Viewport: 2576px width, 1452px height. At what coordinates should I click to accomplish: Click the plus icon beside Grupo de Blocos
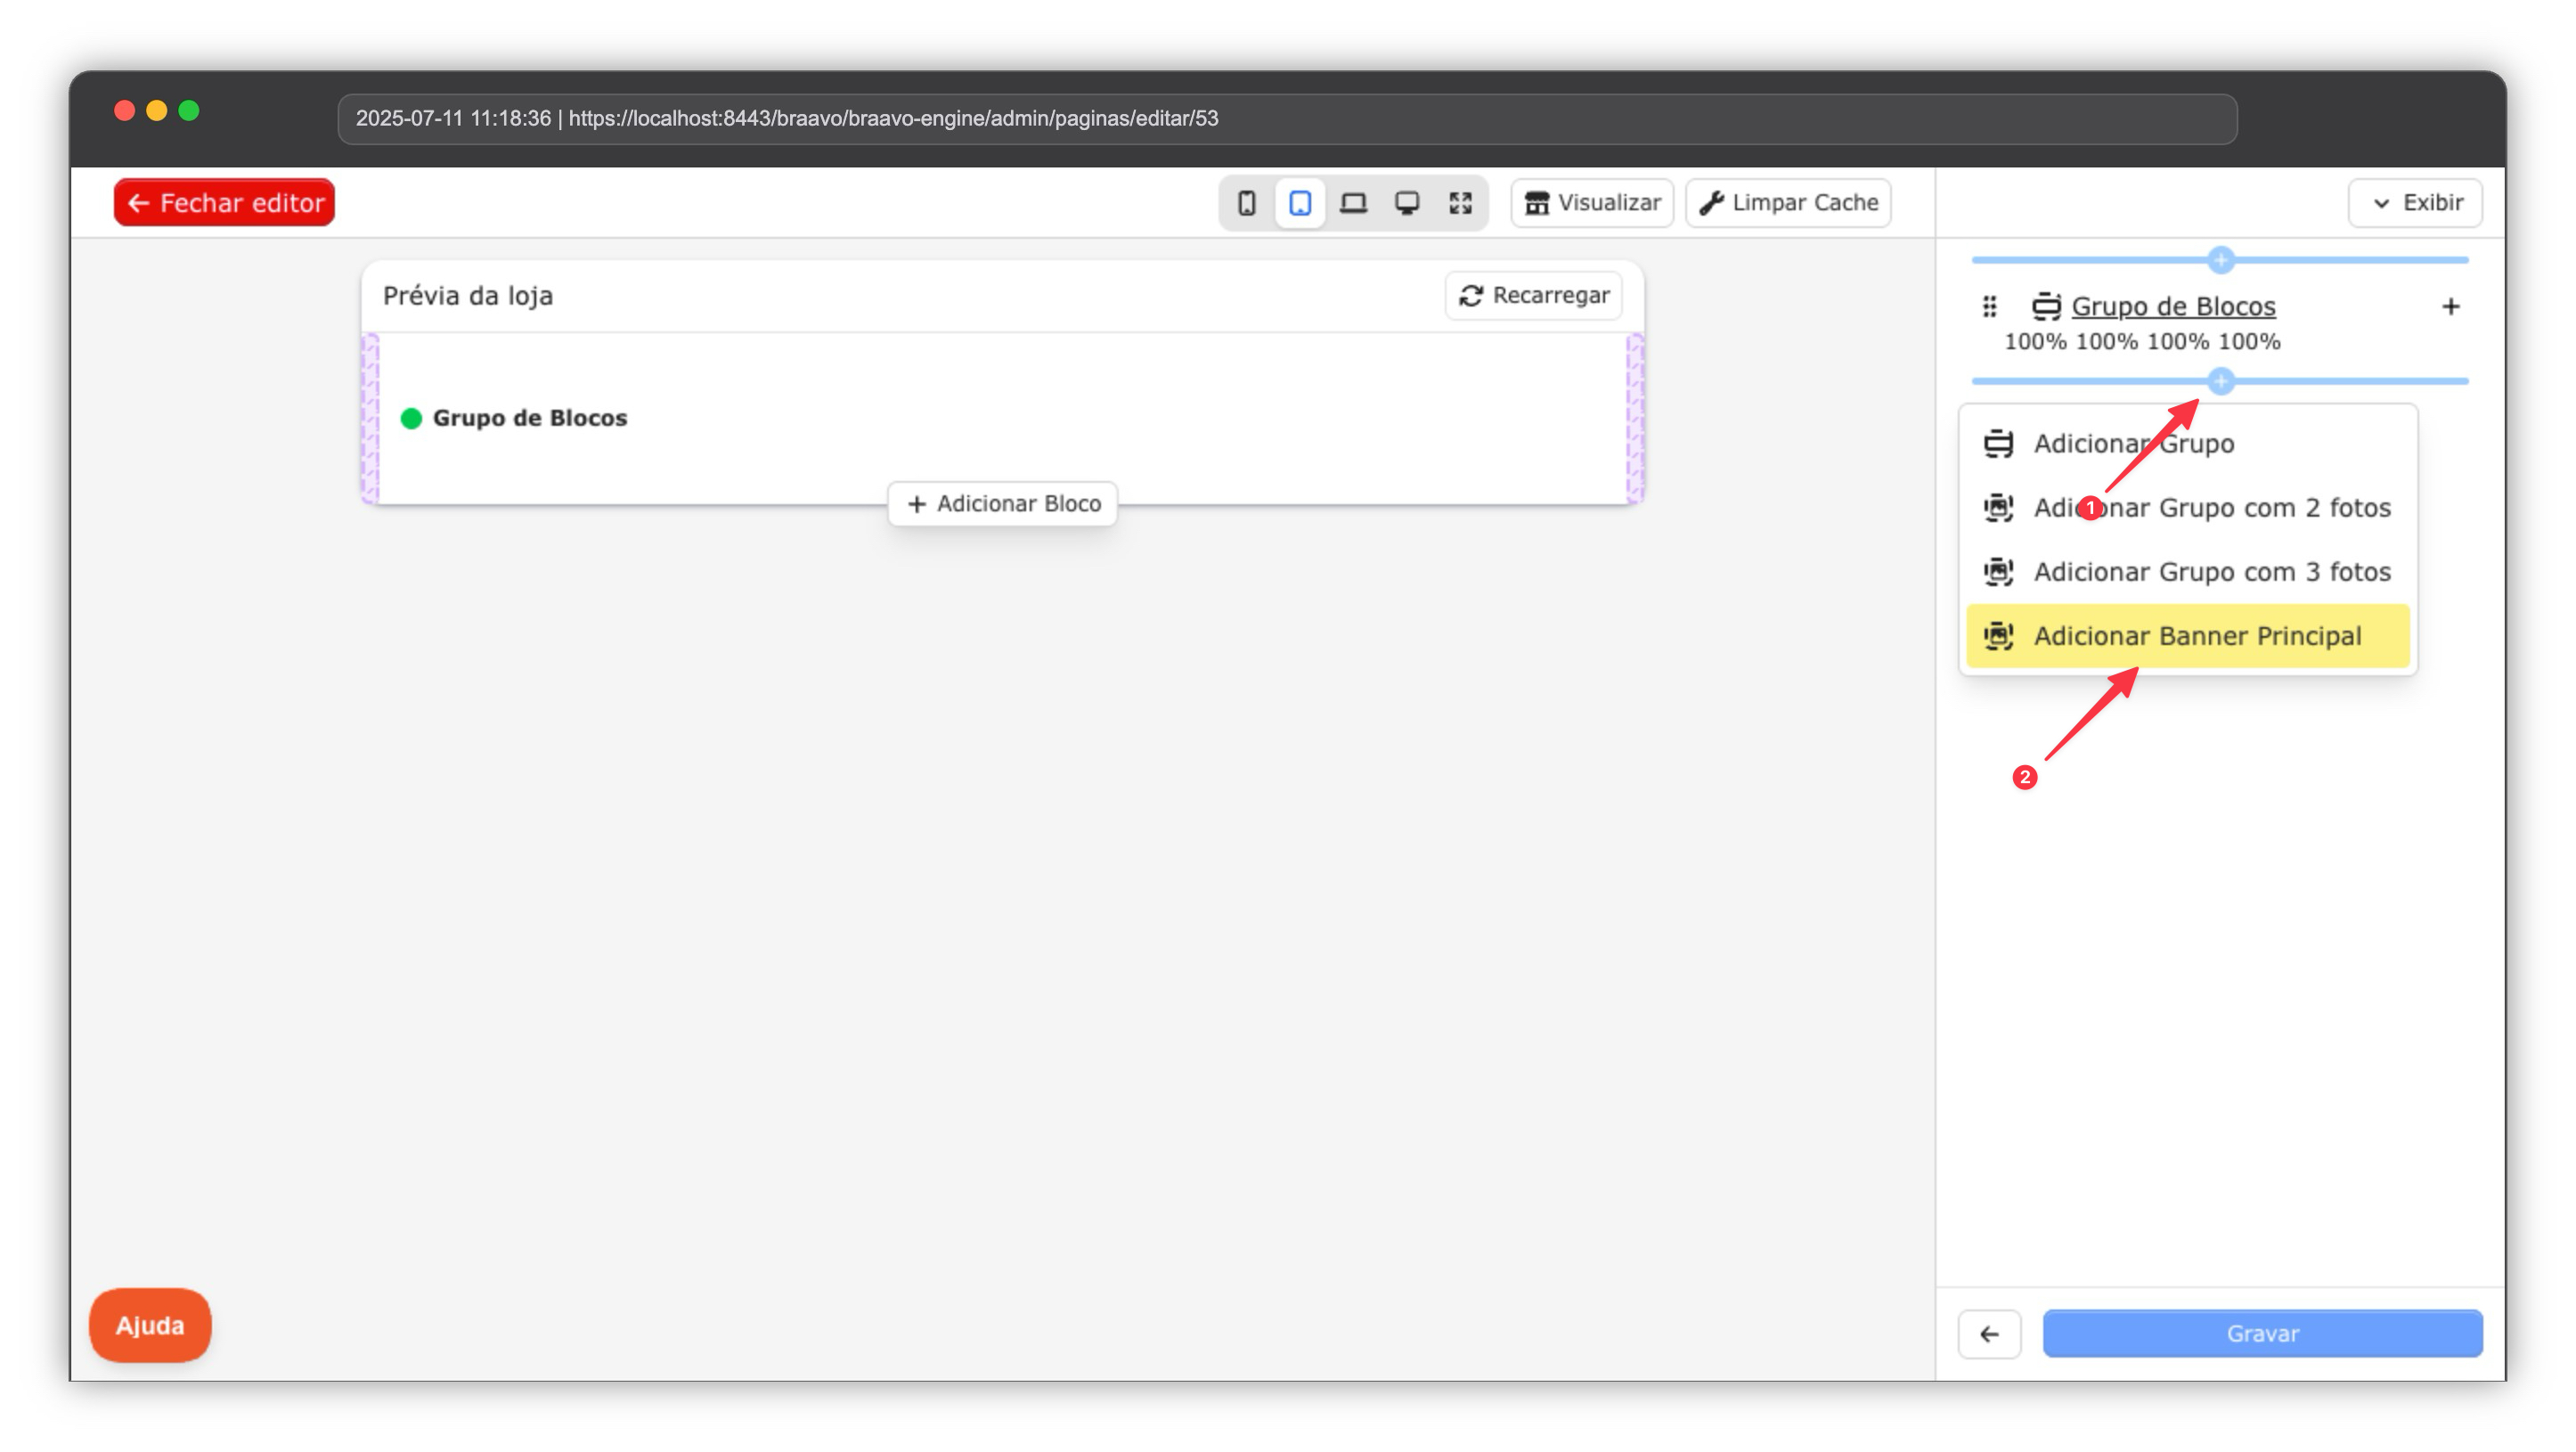(2450, 307)
